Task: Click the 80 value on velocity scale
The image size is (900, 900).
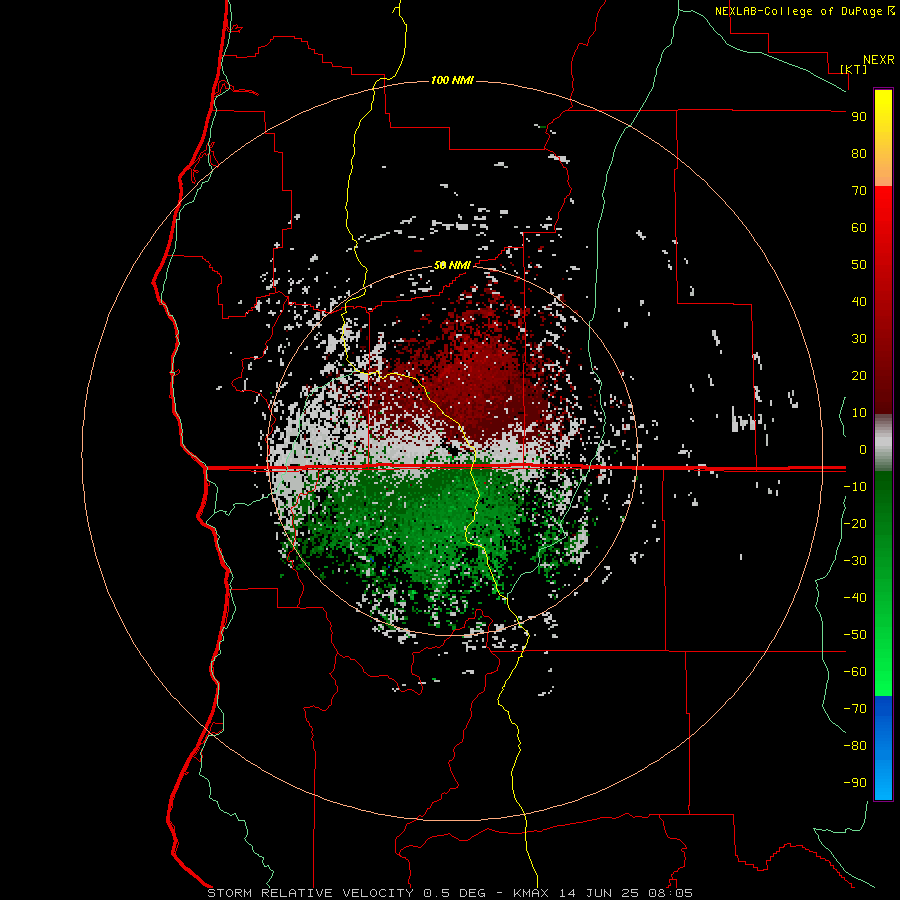Action: coord(859,153)
